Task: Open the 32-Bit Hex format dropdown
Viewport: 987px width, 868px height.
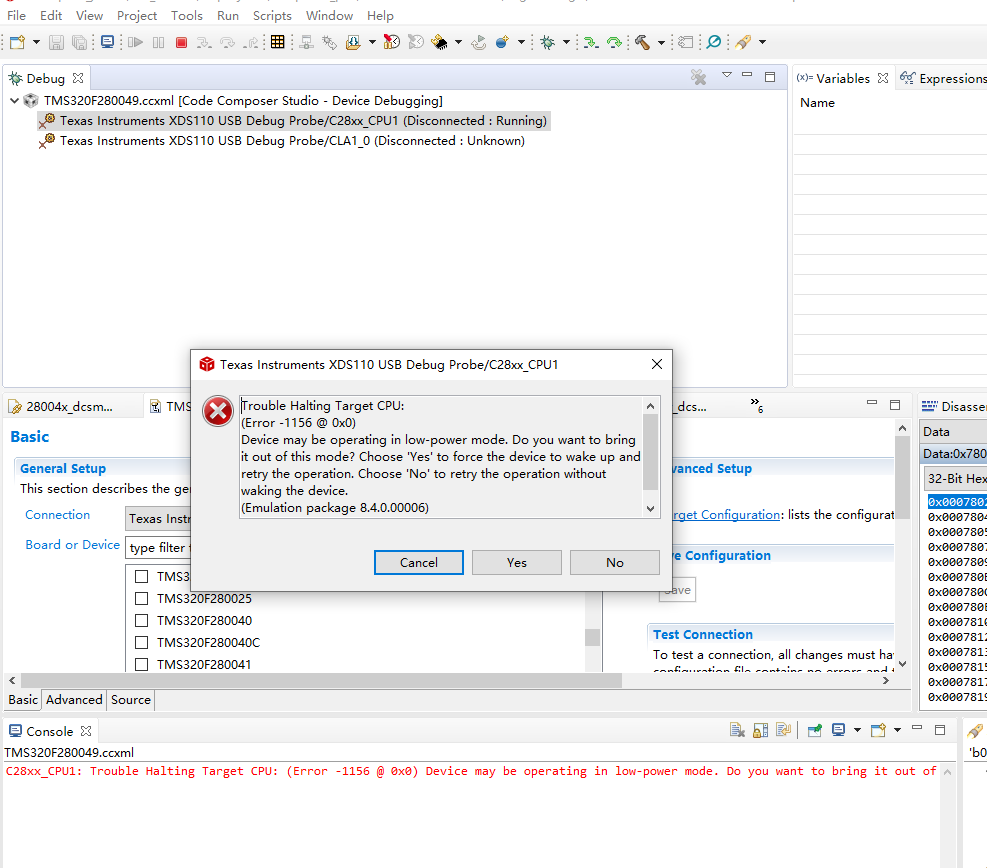Action: (x=956, y=478)
